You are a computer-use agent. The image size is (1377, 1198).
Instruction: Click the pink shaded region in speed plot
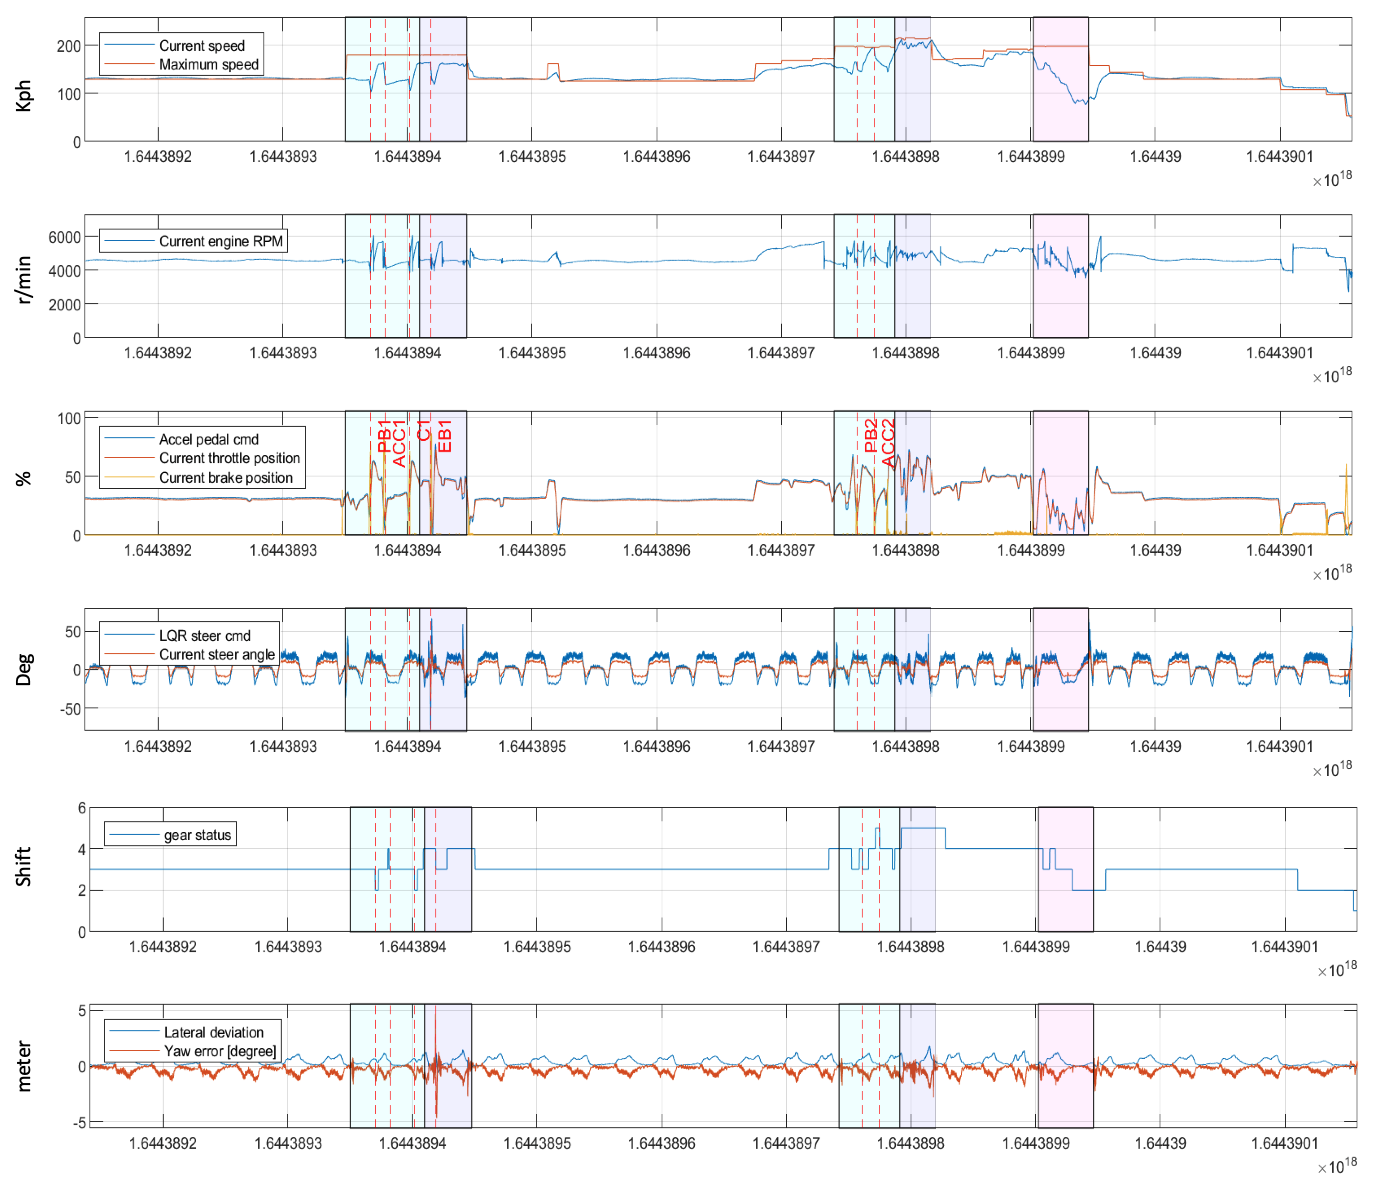[1060, 110]
